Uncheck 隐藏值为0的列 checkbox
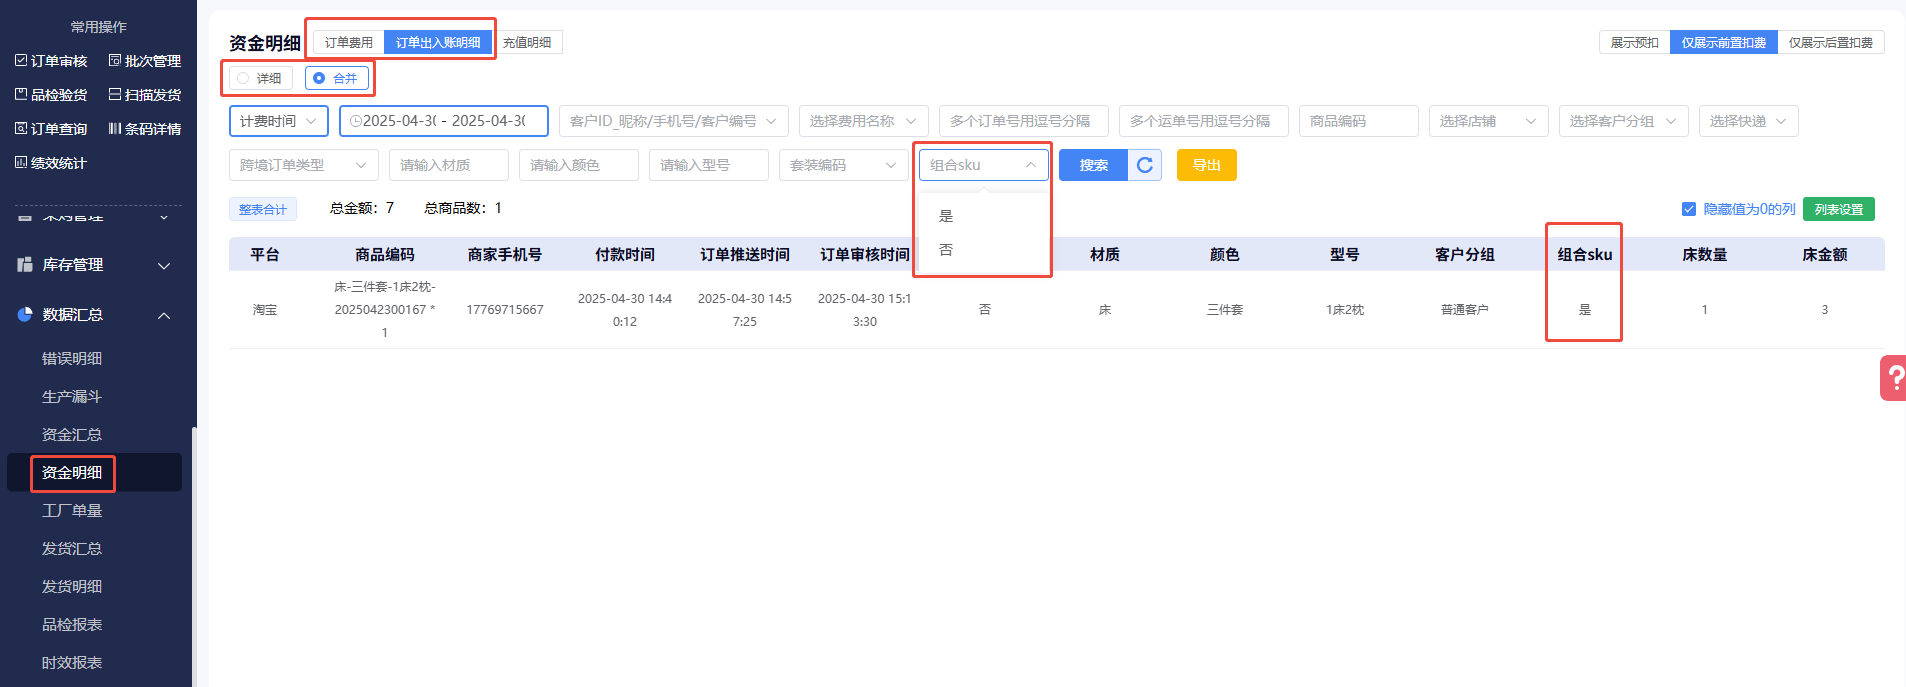The image size is (1906, 687). (x=1689, y=209)
